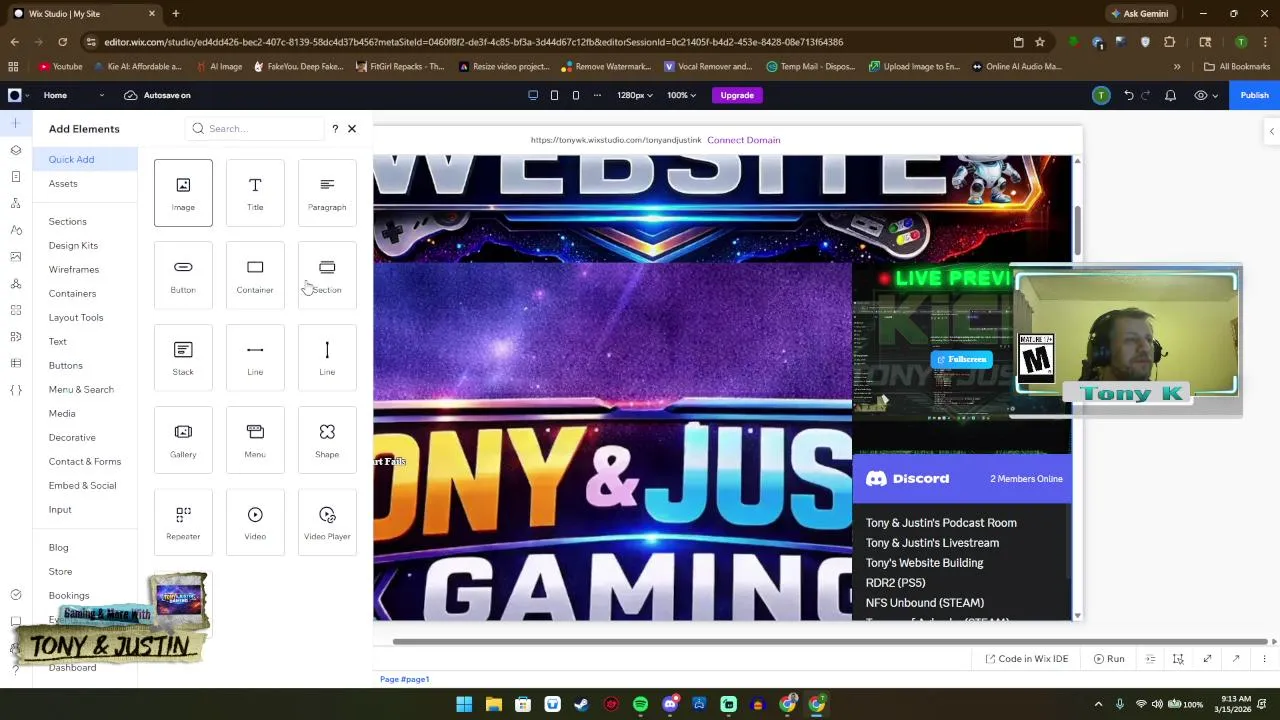This screenshot has width=1280, height=720.
Task: Switch to mobile breakpoint view
Action: click(576, 95)
